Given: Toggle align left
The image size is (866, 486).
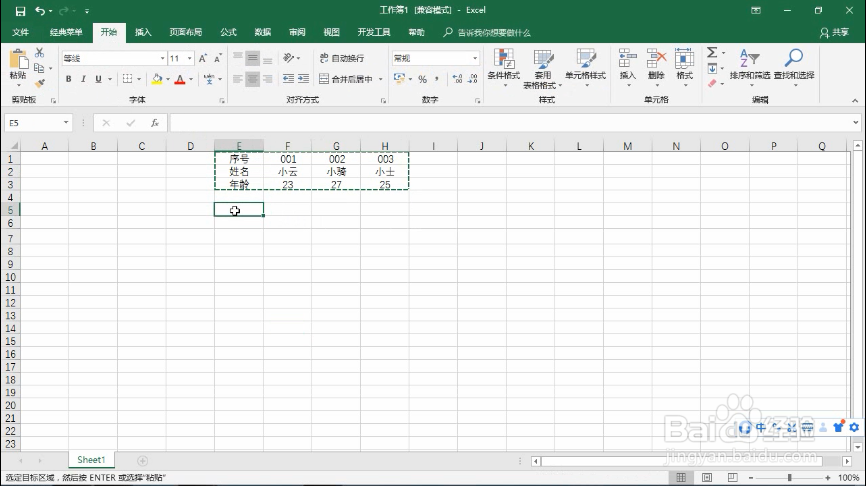Looking at the screenshot, I should coord(237,79).
